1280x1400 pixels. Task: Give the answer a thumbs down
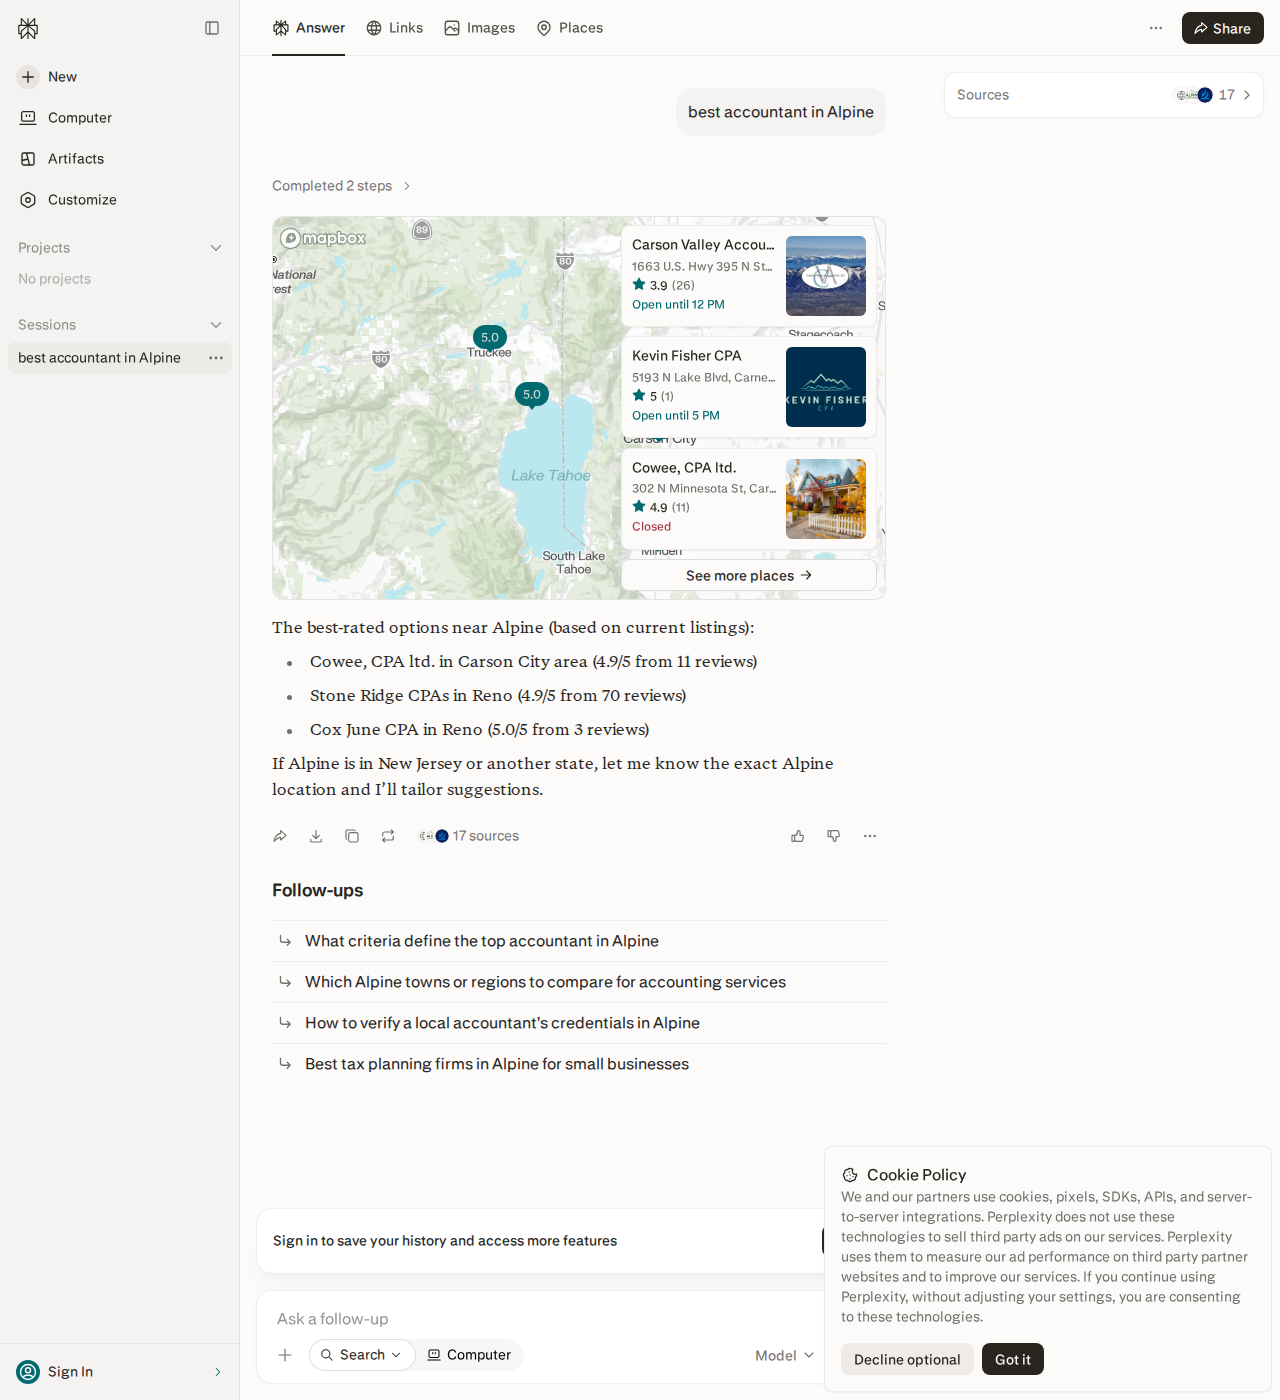834,836
